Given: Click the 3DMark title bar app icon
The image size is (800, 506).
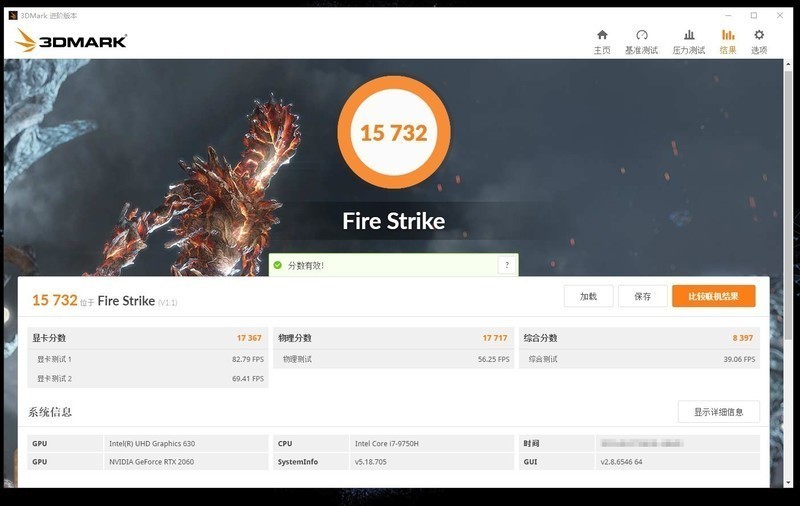Looking at the screenshot, I should point(13,15).
